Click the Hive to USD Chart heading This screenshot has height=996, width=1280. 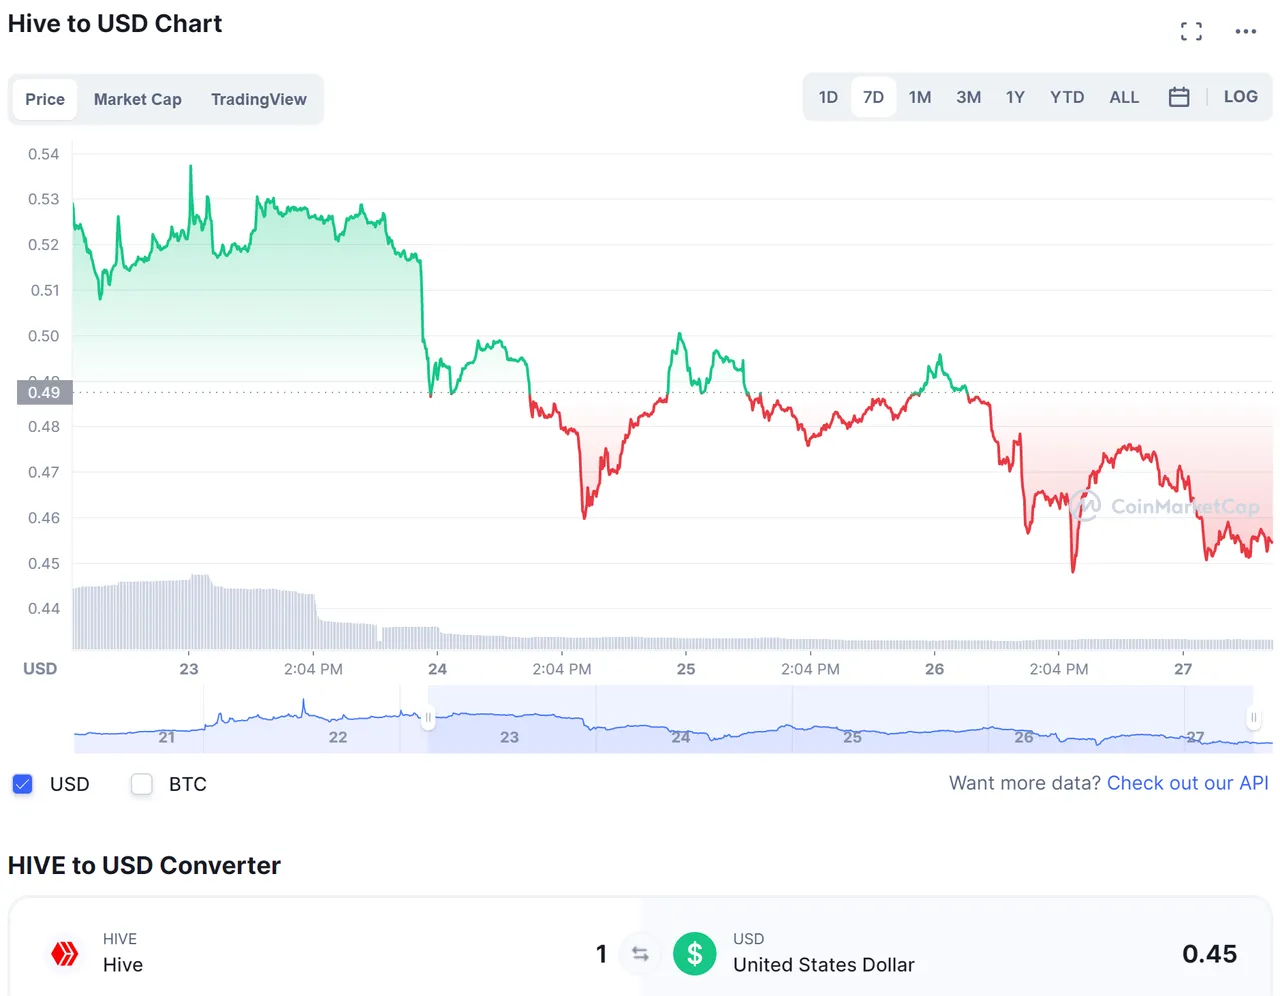[115, 24]
